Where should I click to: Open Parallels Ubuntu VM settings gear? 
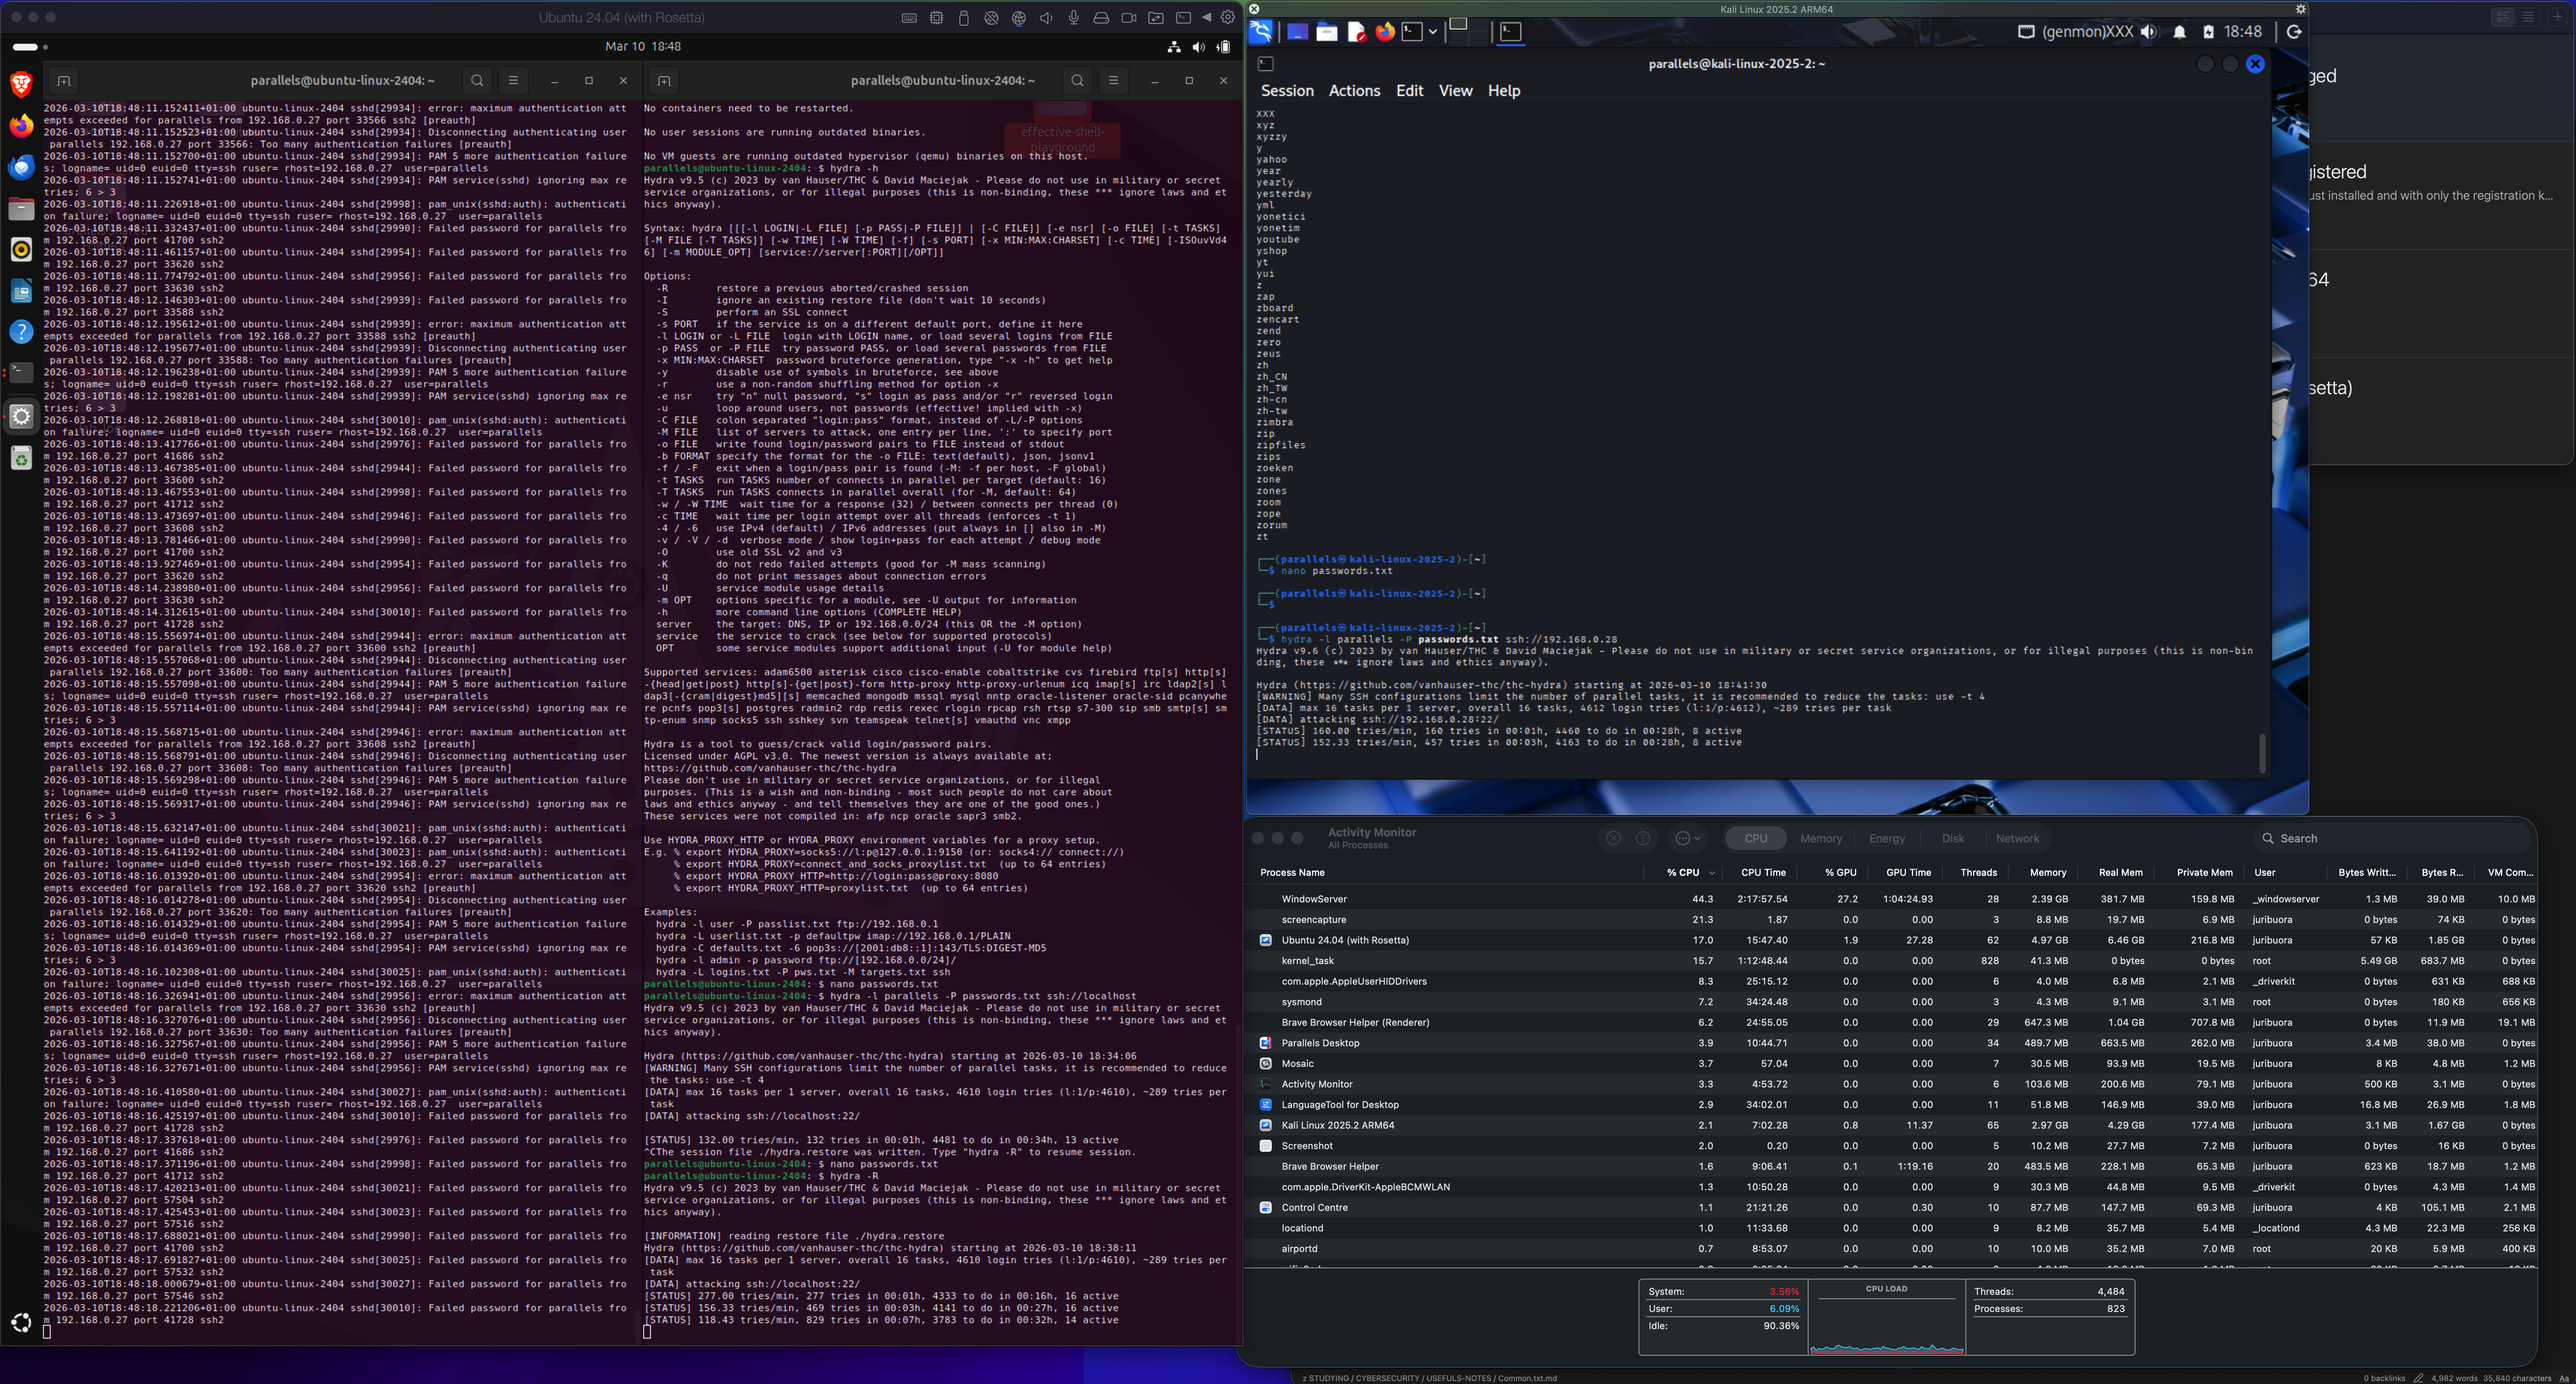tap(1228, 17)
